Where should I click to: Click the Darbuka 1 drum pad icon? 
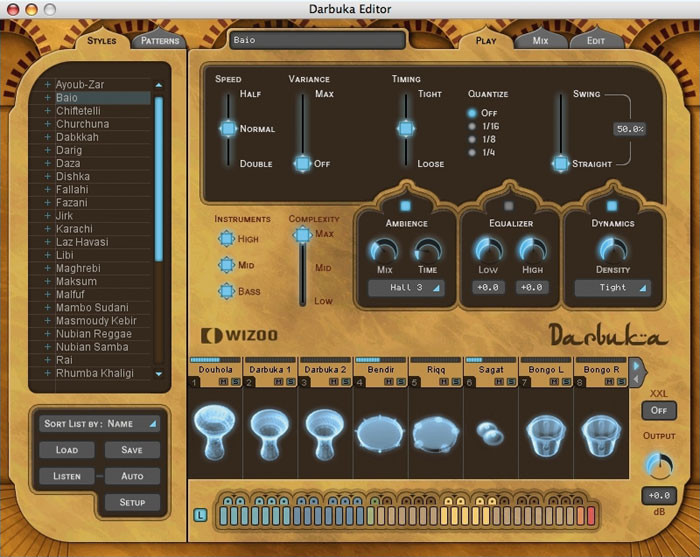tap(270, 434)
